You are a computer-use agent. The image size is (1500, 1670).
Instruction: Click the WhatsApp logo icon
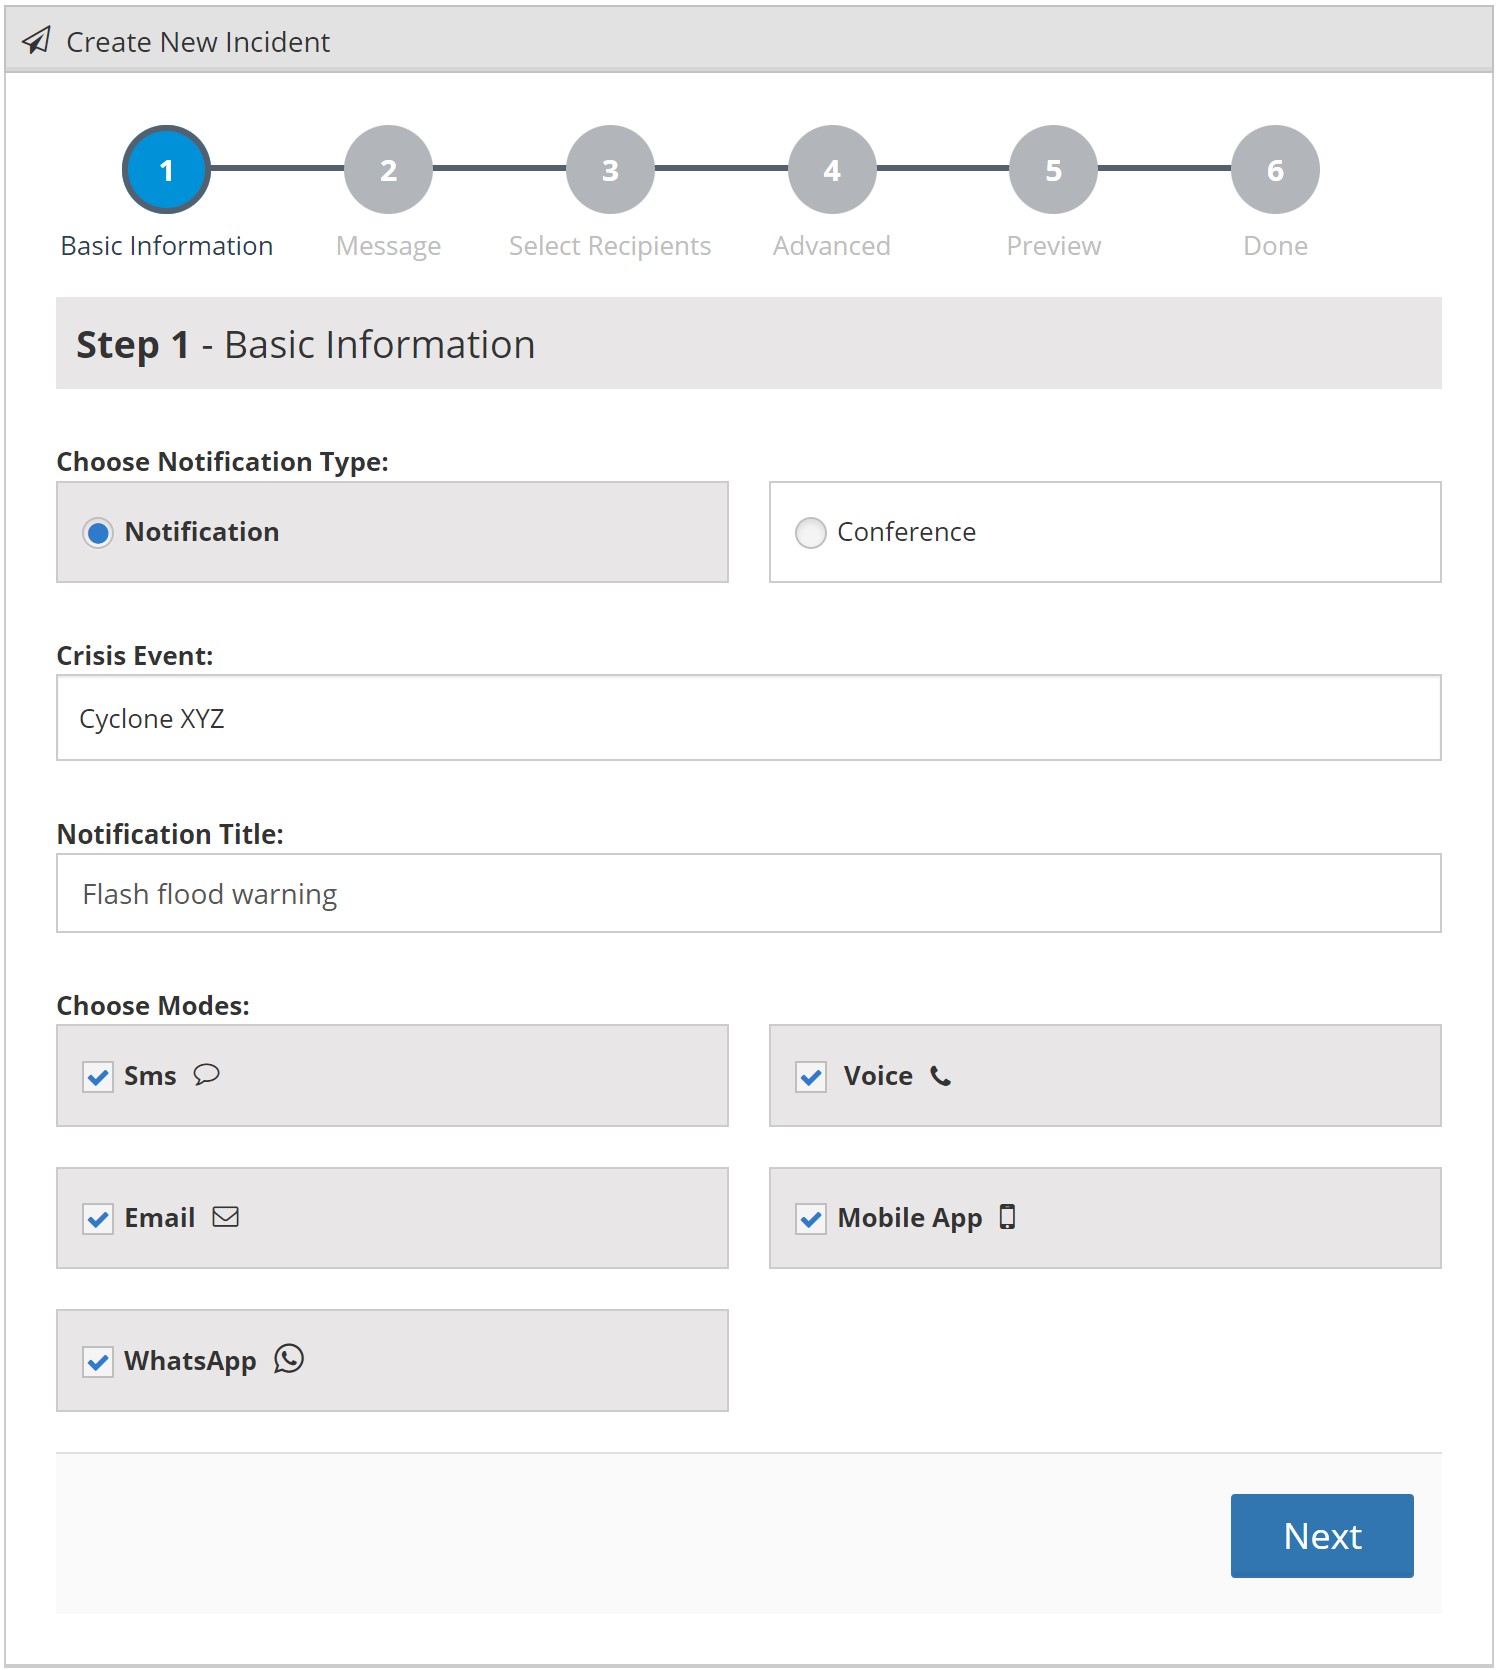coord(289,1359)
